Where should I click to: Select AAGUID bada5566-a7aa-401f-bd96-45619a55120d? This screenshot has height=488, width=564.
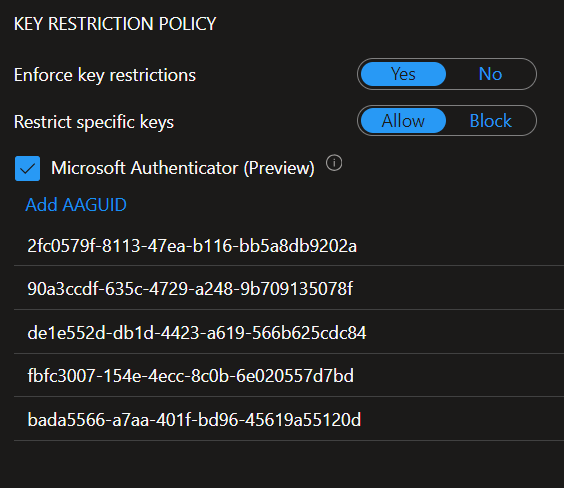click(289, 419)
